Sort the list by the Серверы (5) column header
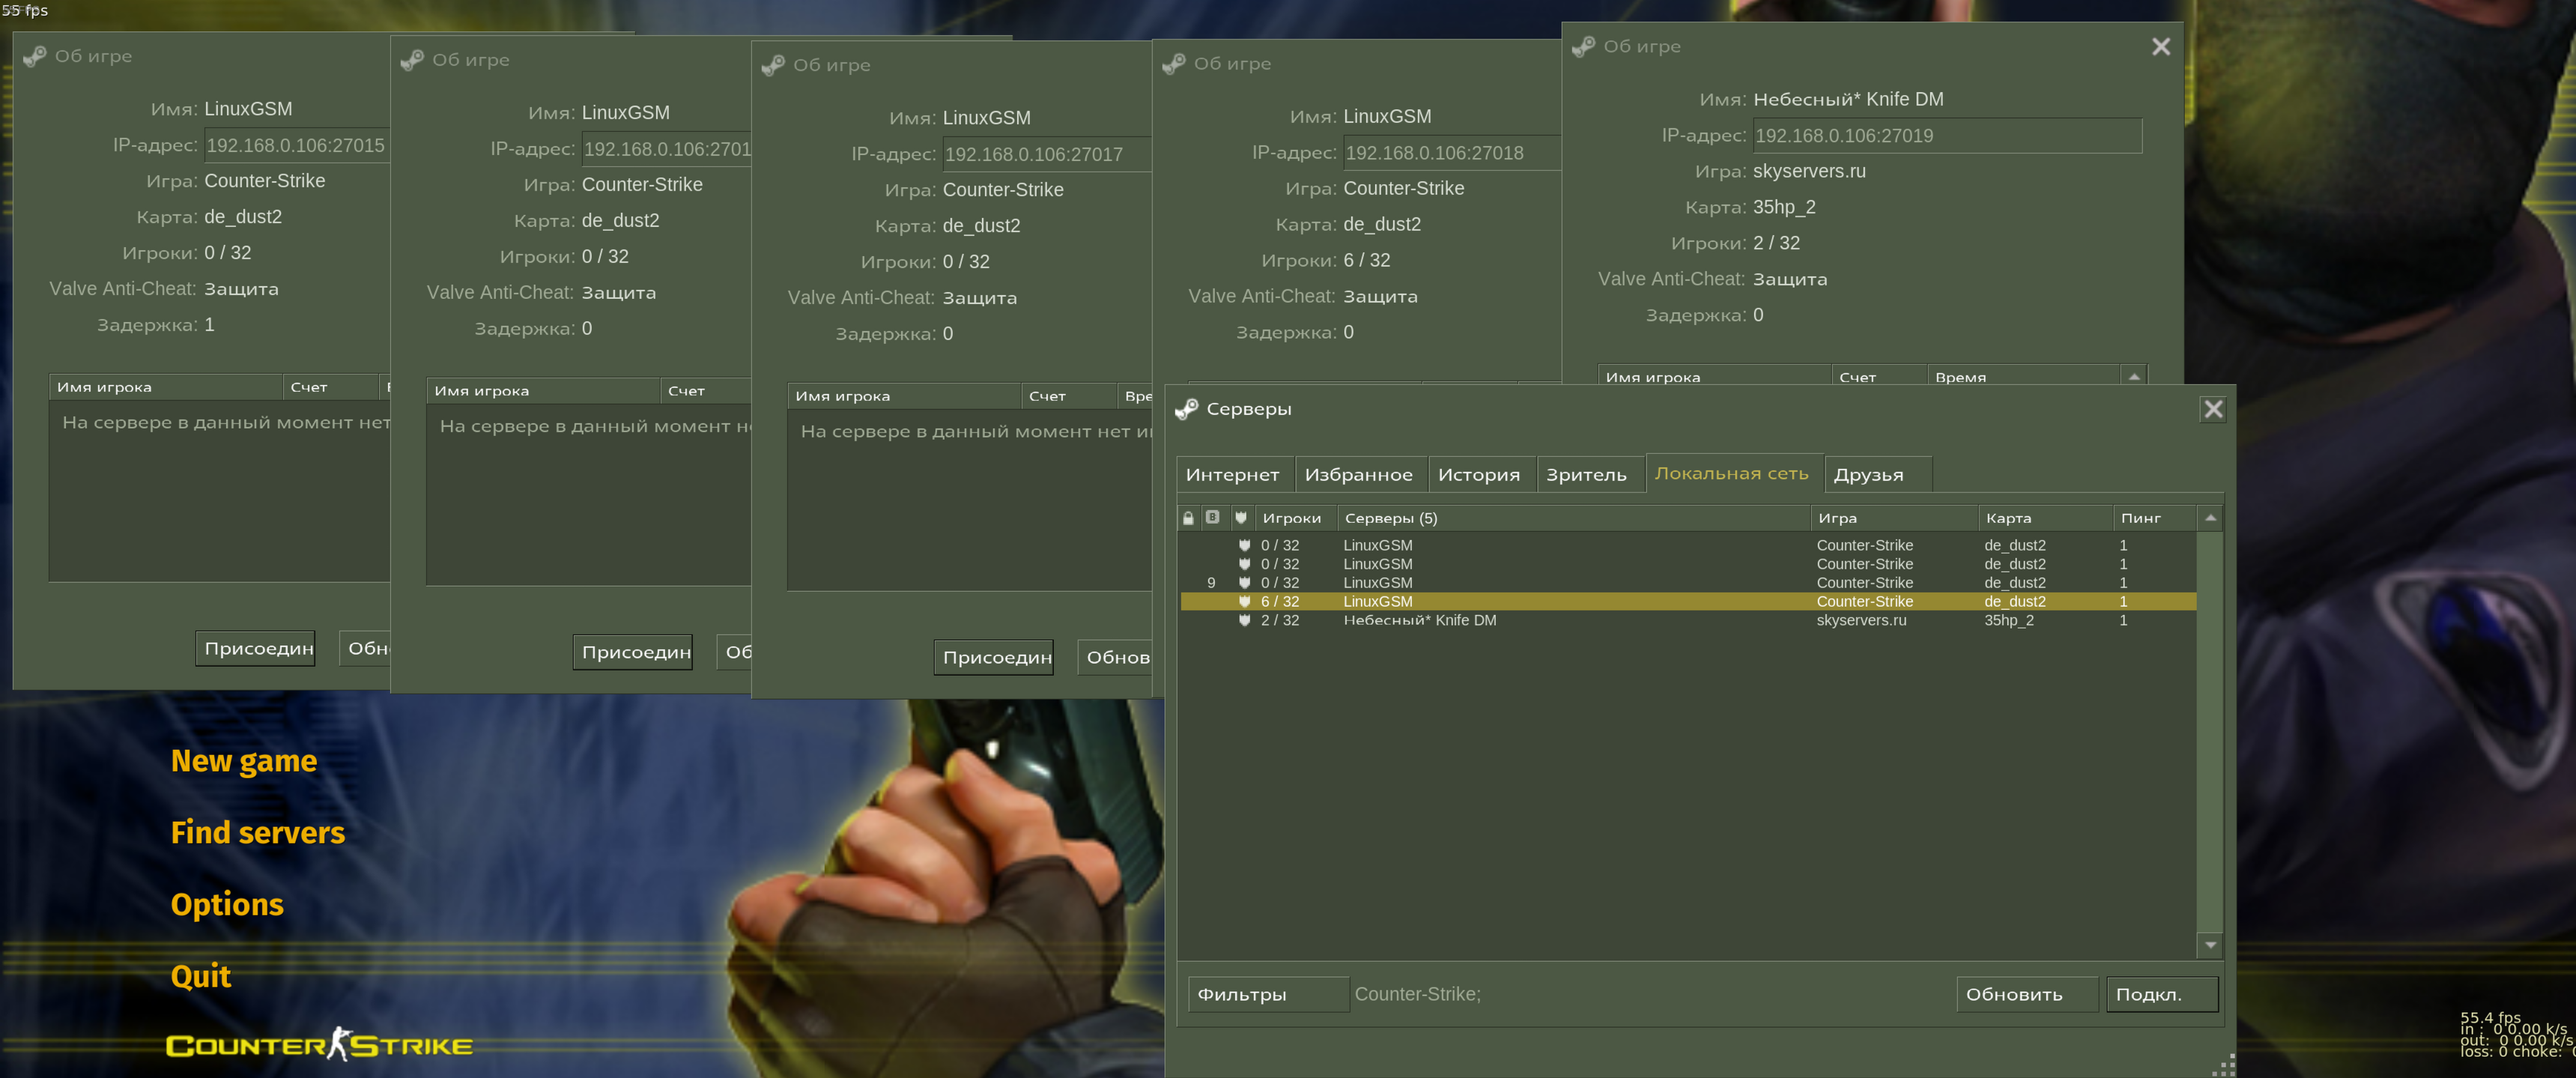The height and width of the screenshot is (1078, 2576). click(1573, 518)
